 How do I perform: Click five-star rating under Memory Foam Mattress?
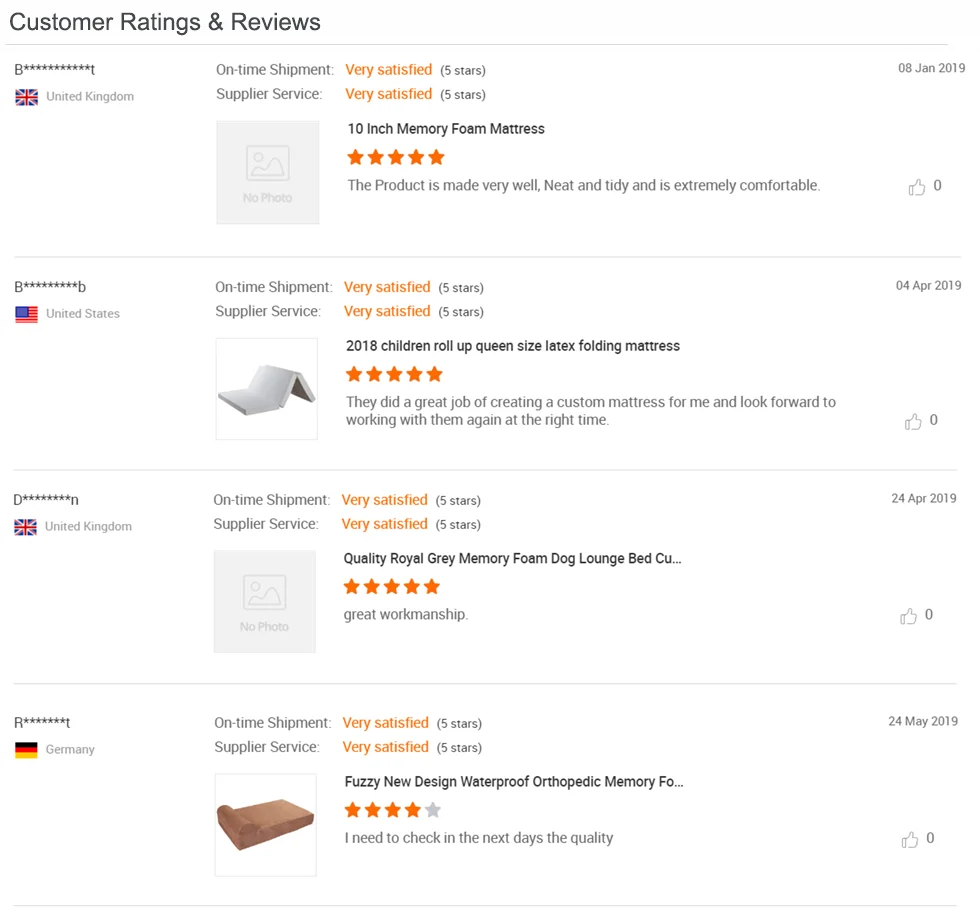pyautogui.click(x=396, y=157)
